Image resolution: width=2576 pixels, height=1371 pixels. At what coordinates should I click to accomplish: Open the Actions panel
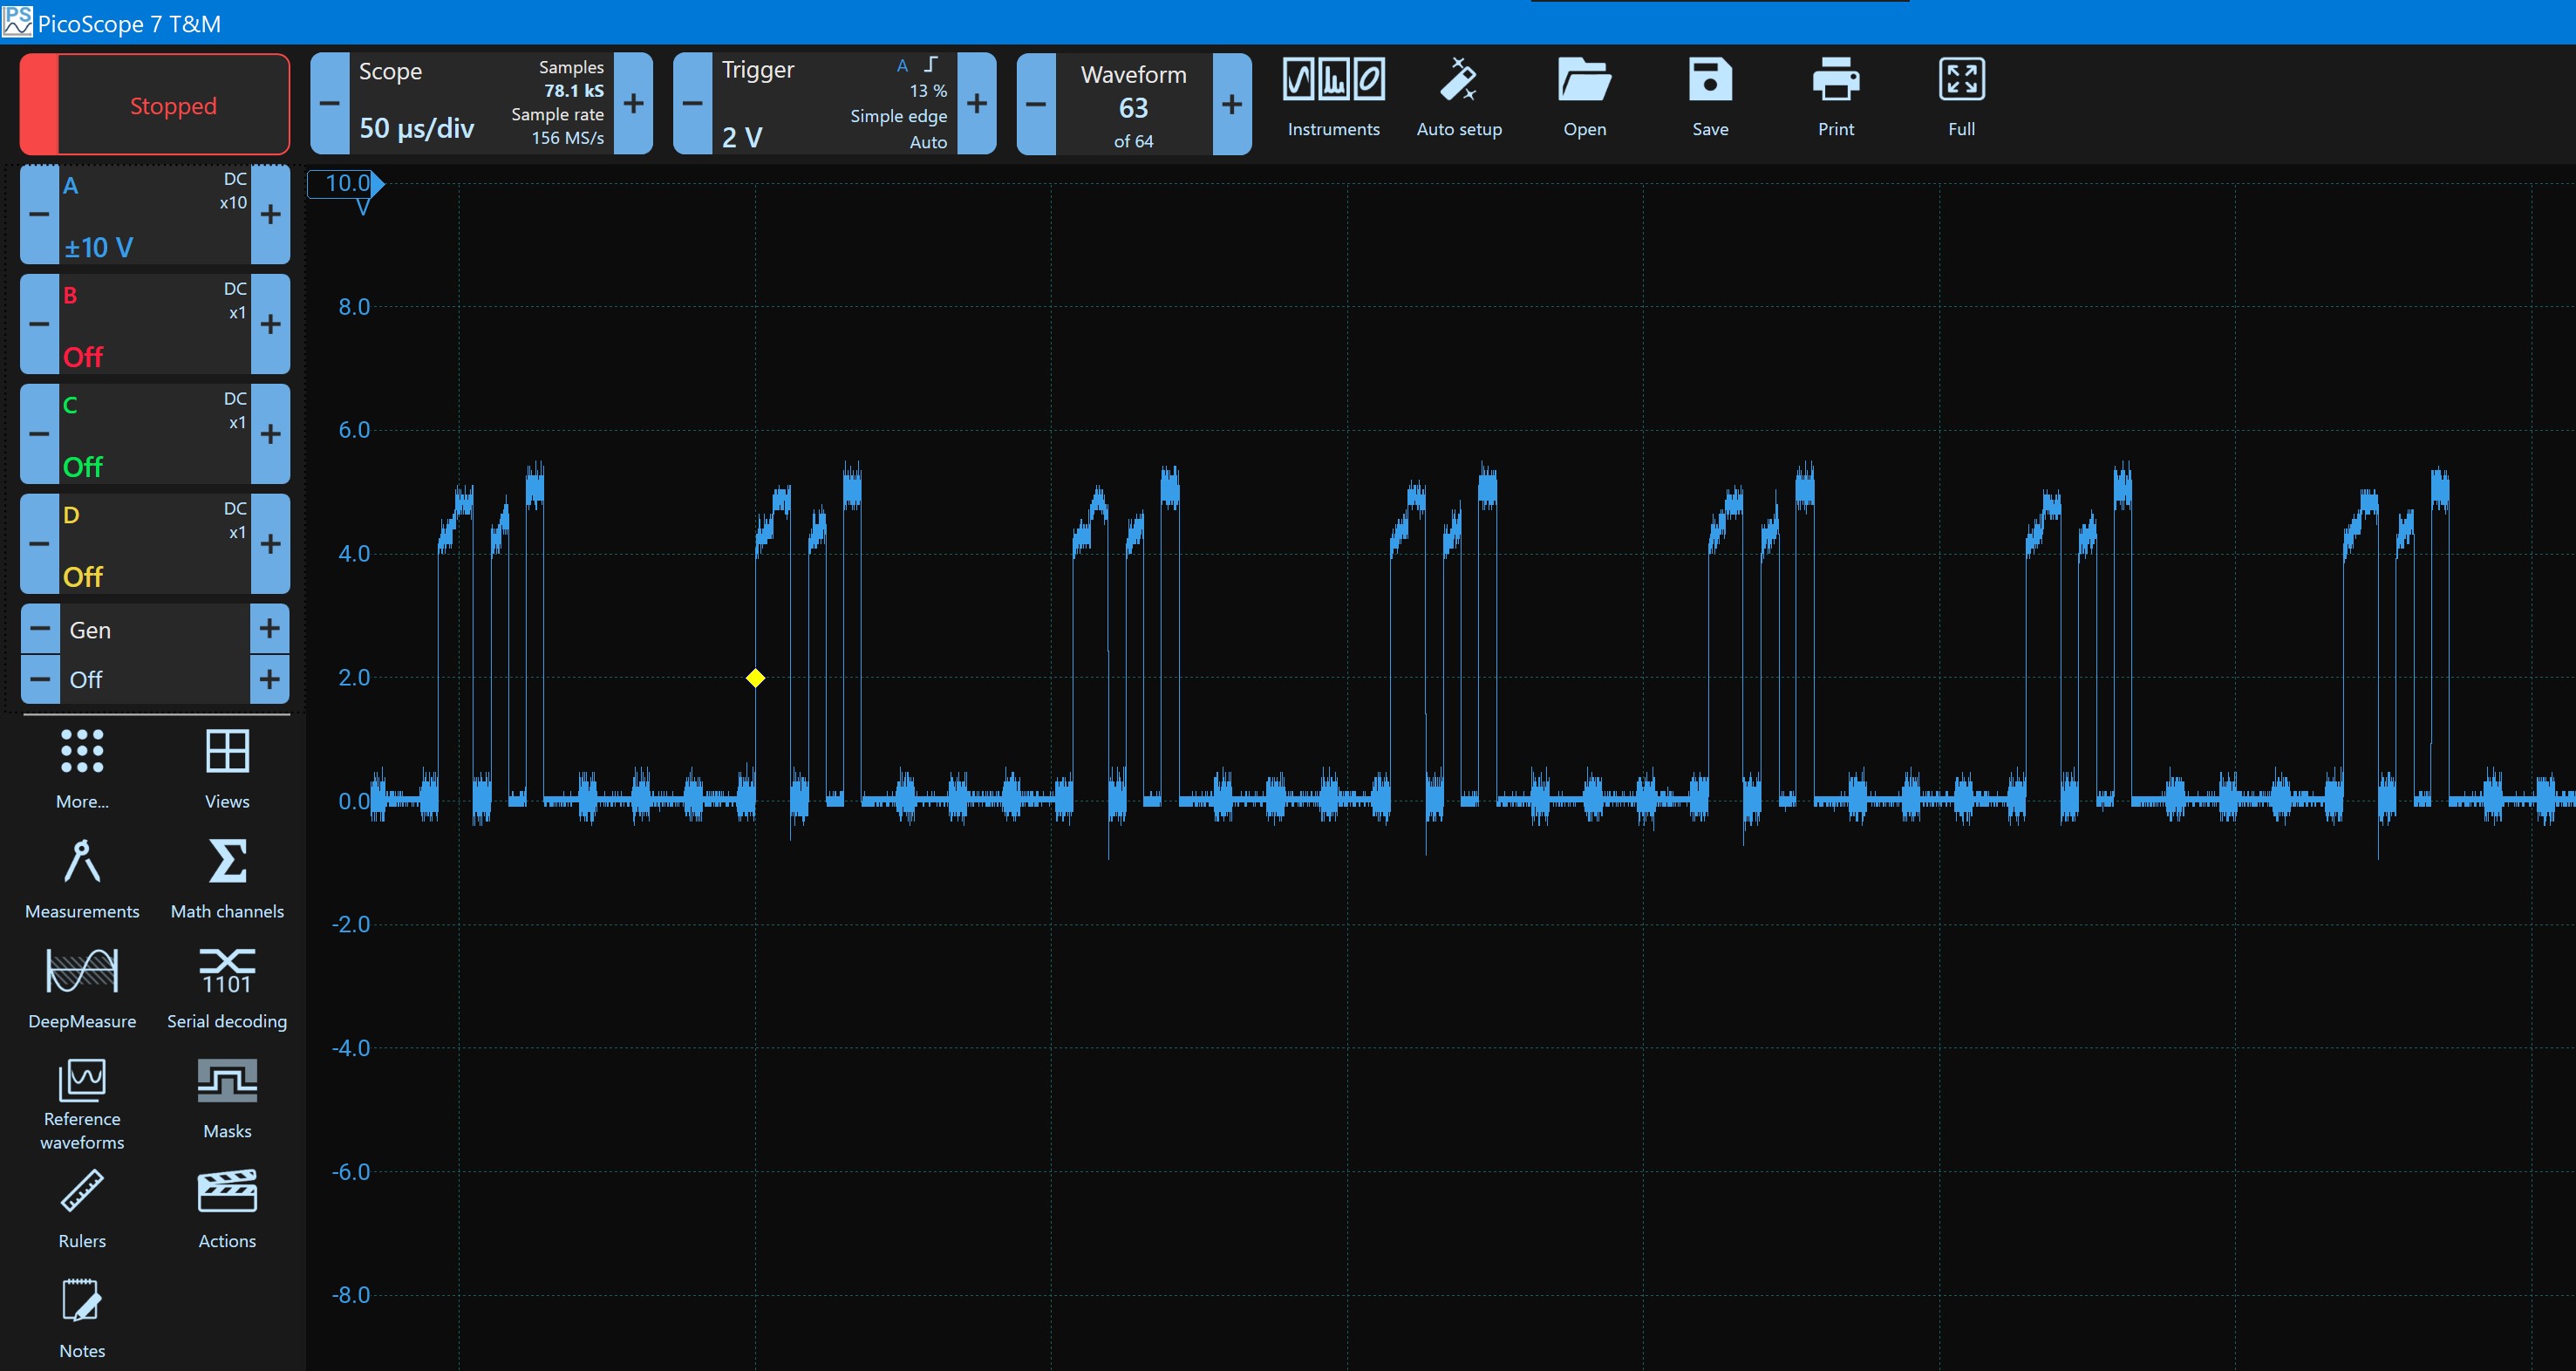pyautogui.click(x=227, y=1208)
